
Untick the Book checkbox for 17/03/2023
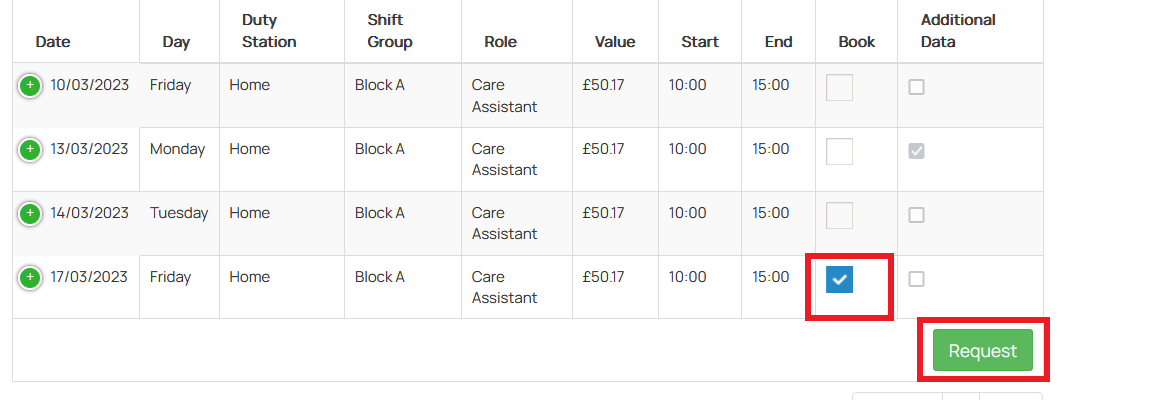839,279
